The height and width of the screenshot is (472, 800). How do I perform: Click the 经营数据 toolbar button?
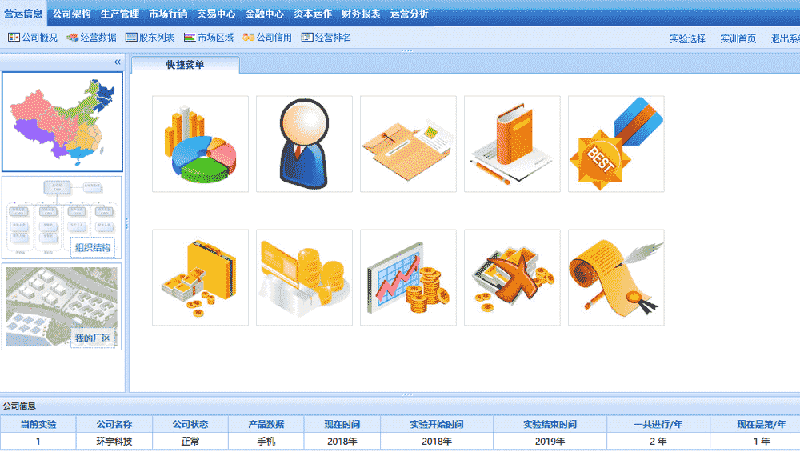click(x=92, y=38)
